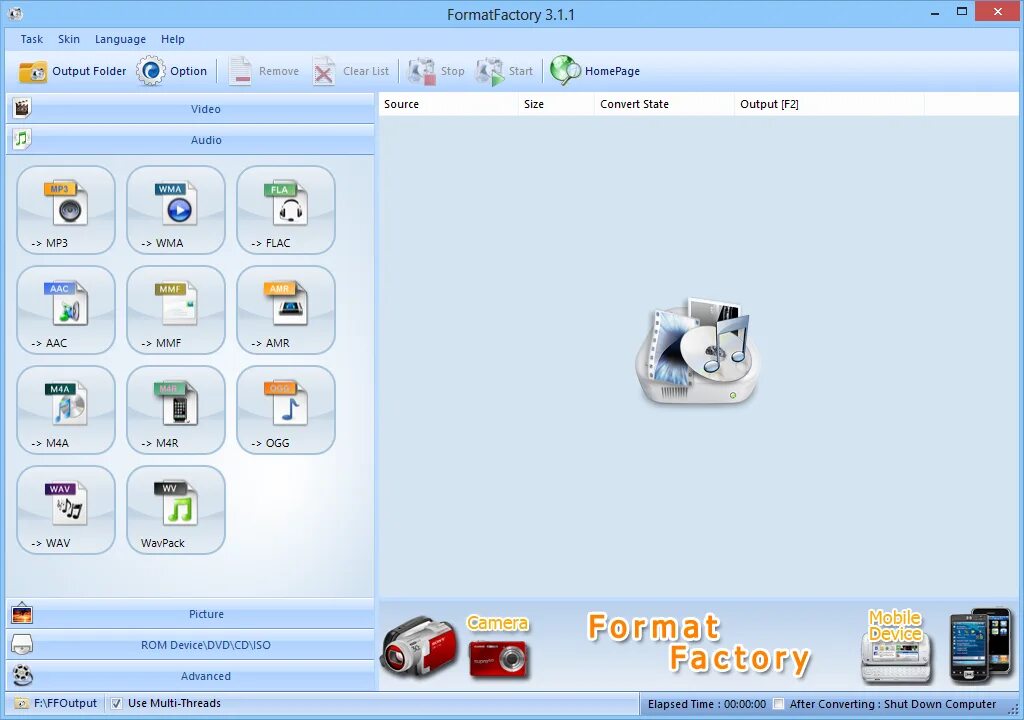Minimize the FormatFactory window
The width and height of the screenshot is (1024, 720).
point(935,12)
